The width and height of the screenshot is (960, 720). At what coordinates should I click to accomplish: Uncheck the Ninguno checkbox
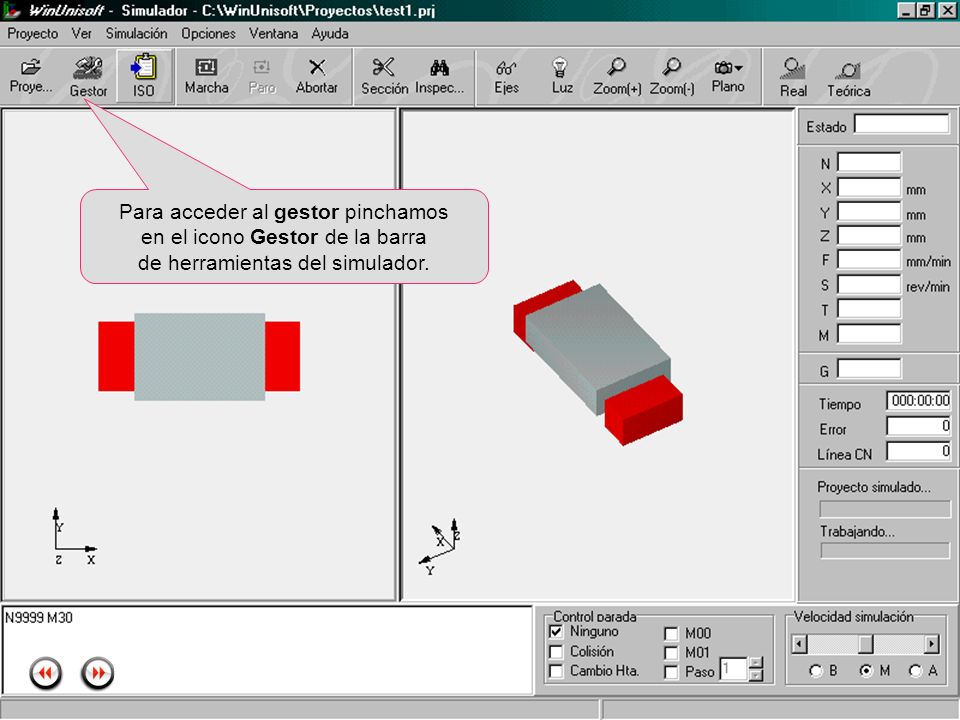pyautogui.click(x=556, y=631)
